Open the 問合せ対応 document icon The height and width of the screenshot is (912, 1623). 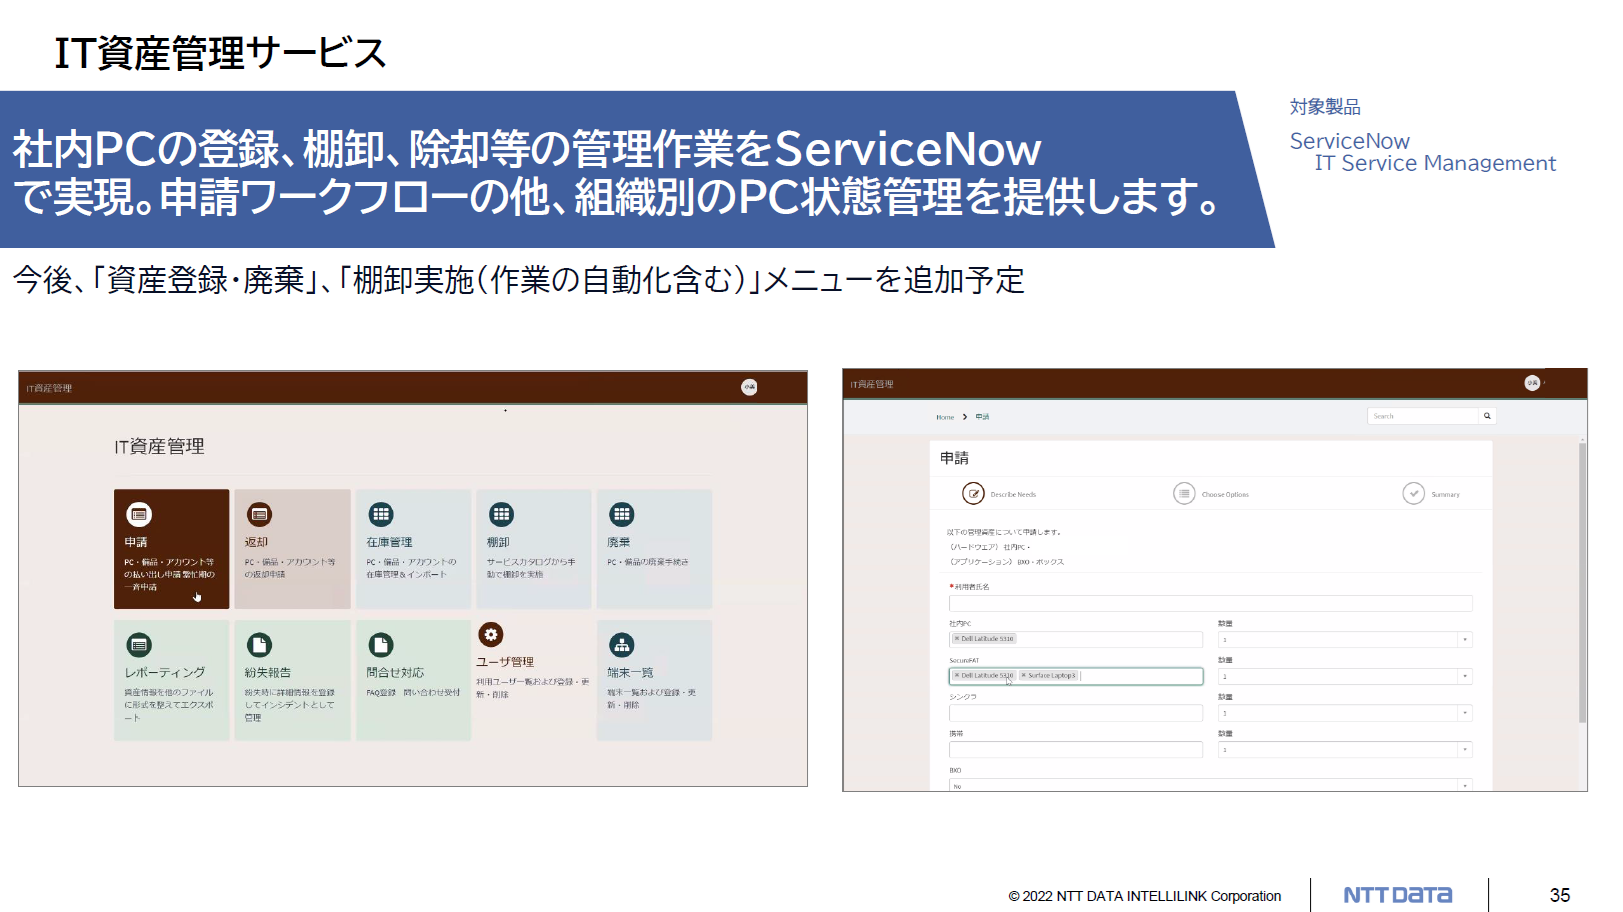(x=380, y=645)
